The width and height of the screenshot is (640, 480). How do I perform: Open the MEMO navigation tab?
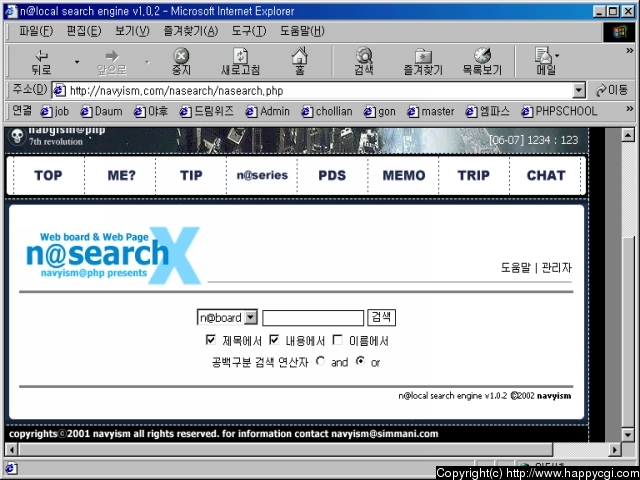tap(404, 176)
